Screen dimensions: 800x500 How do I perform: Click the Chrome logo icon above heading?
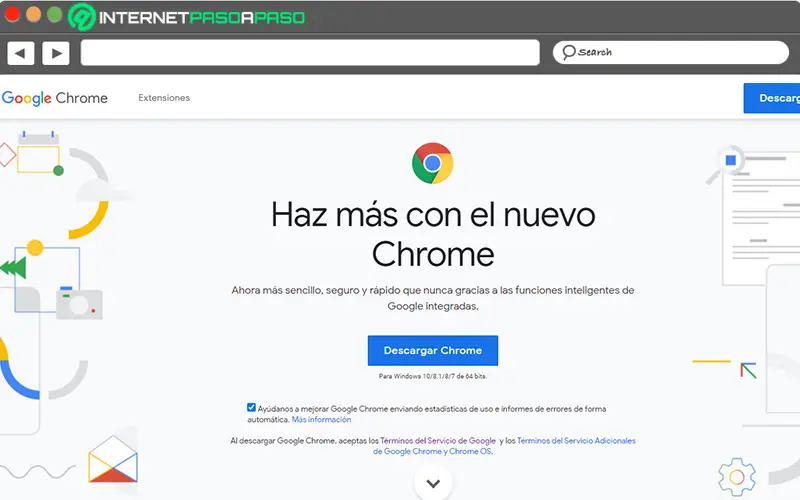click(x=432, y=163)
